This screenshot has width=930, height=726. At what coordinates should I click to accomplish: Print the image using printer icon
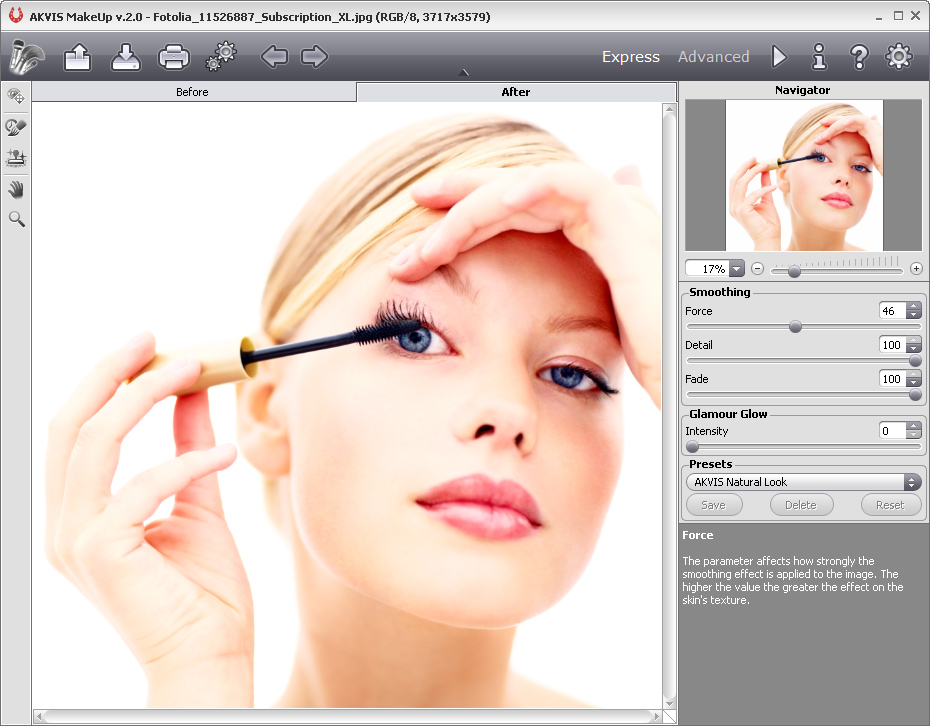tap(173, 57)
